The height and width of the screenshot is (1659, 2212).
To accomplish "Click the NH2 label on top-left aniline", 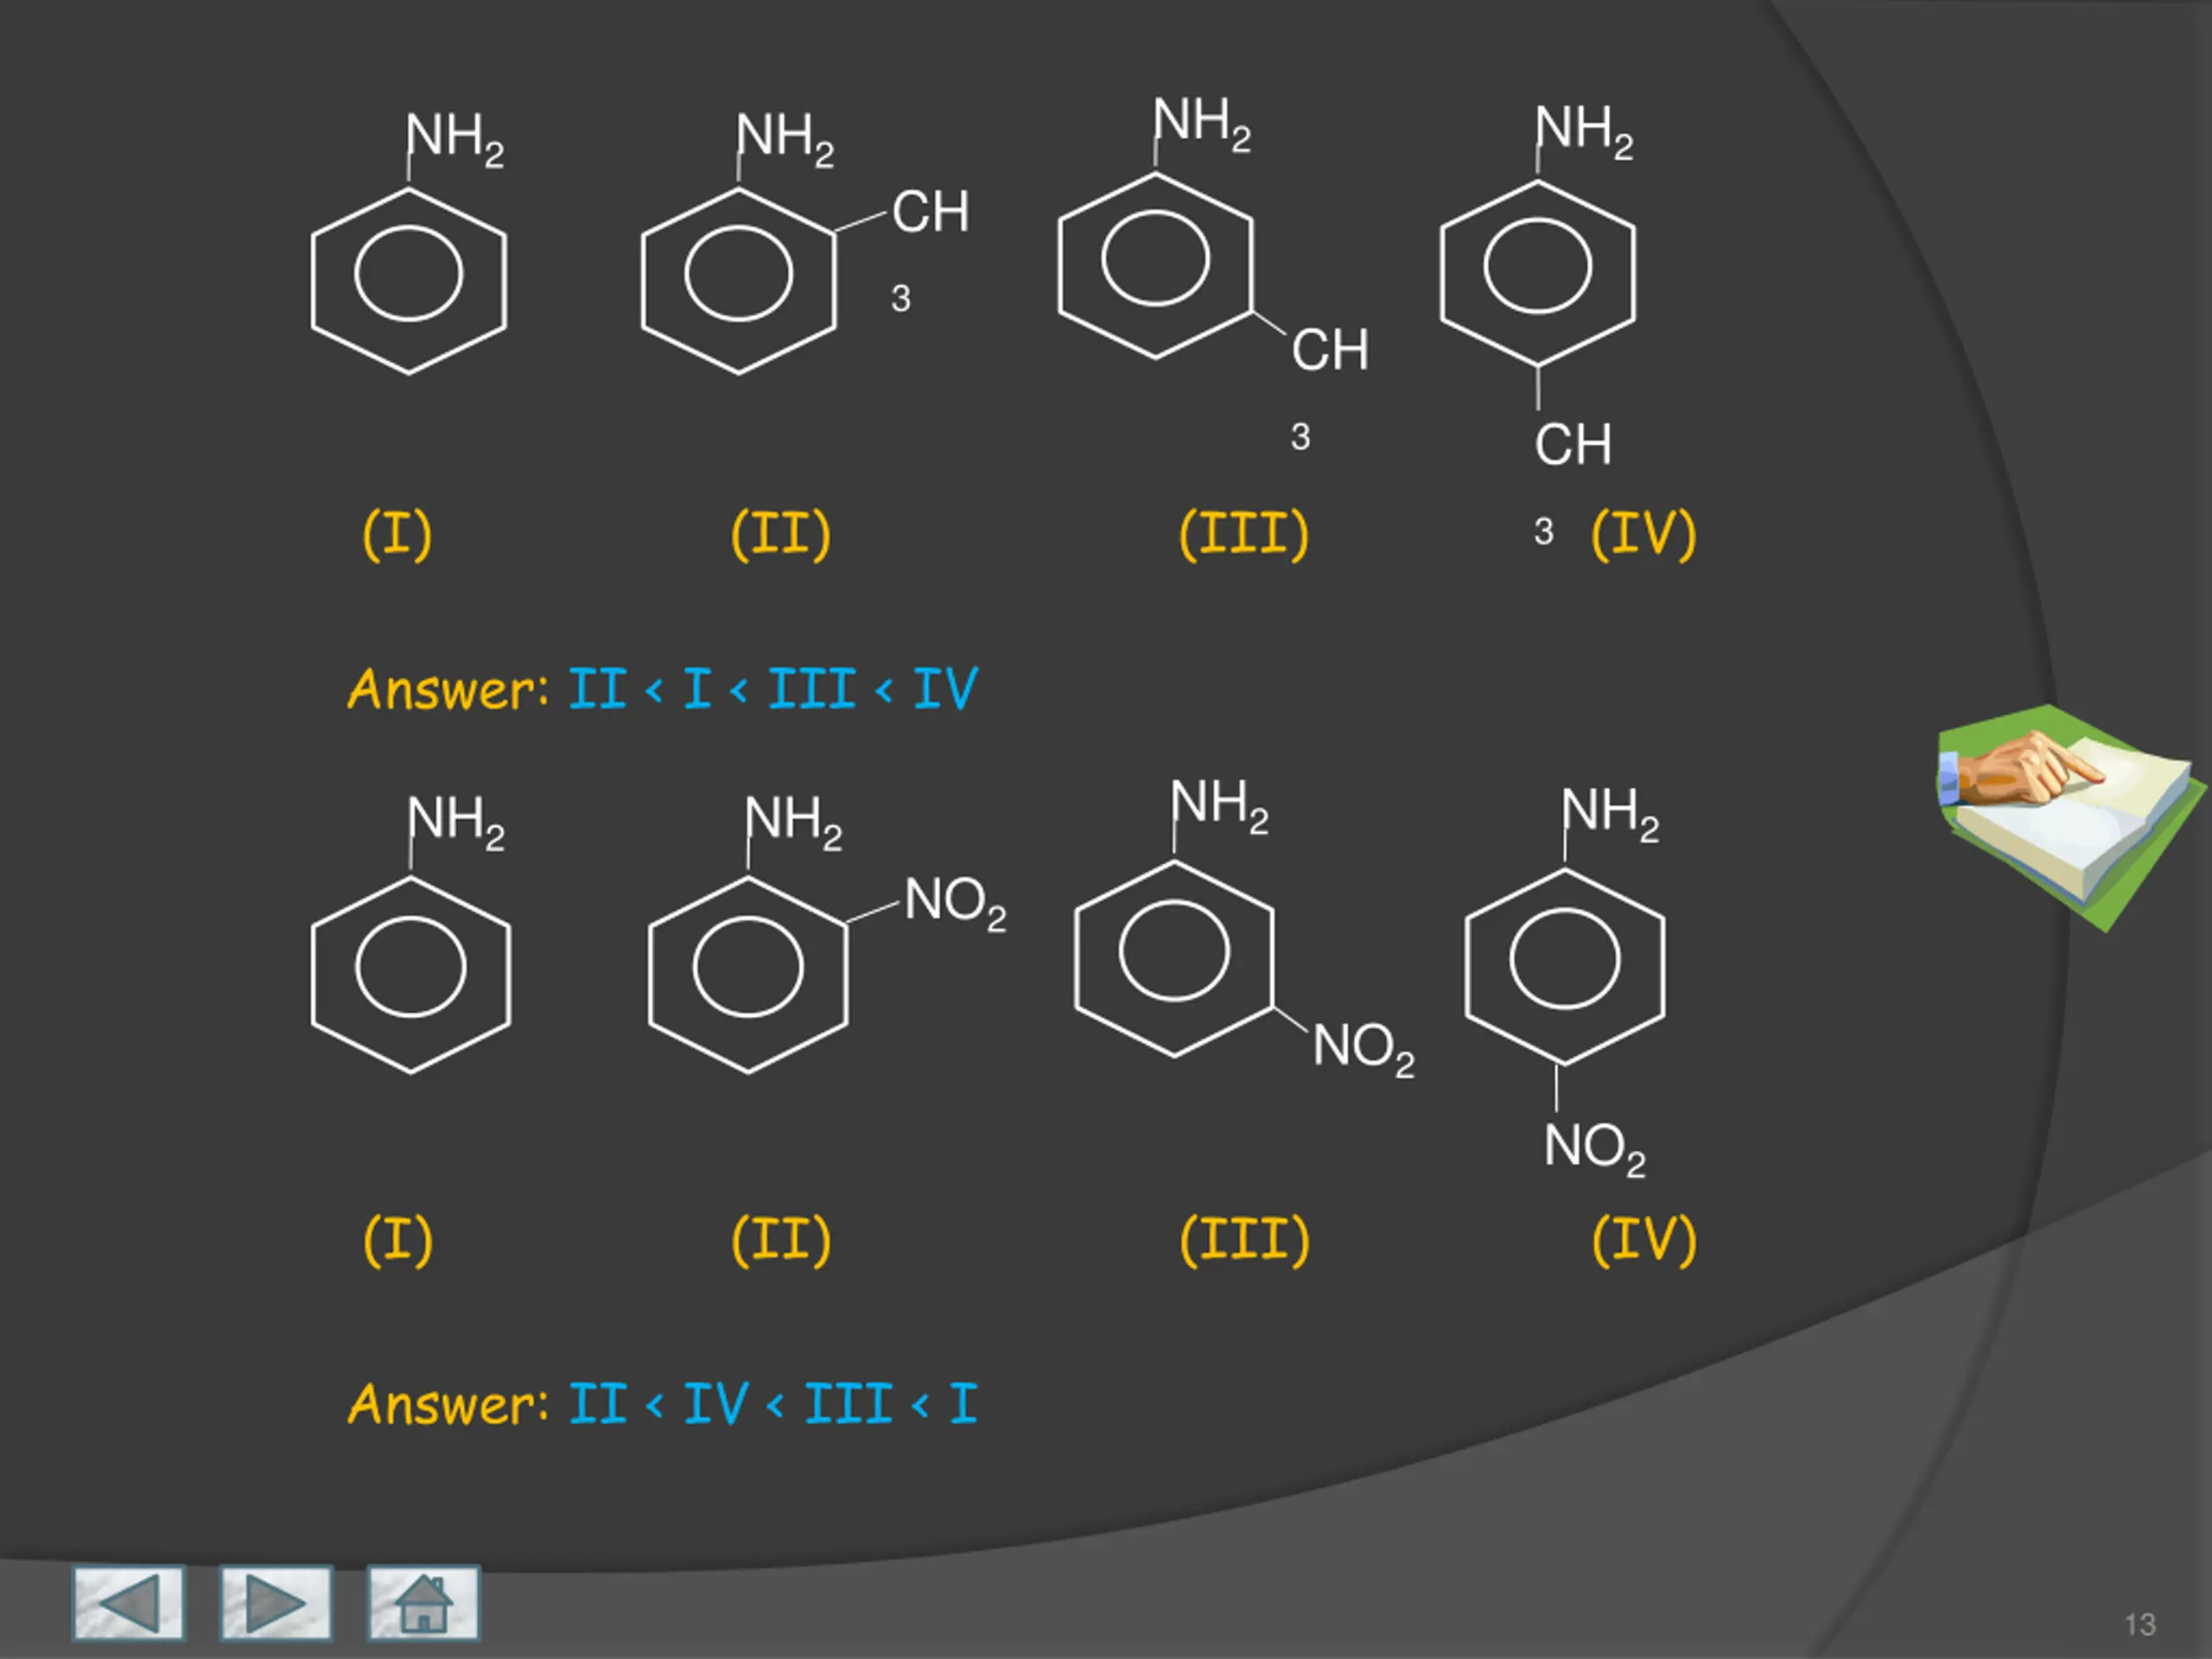I will click(x=454, y=138).
